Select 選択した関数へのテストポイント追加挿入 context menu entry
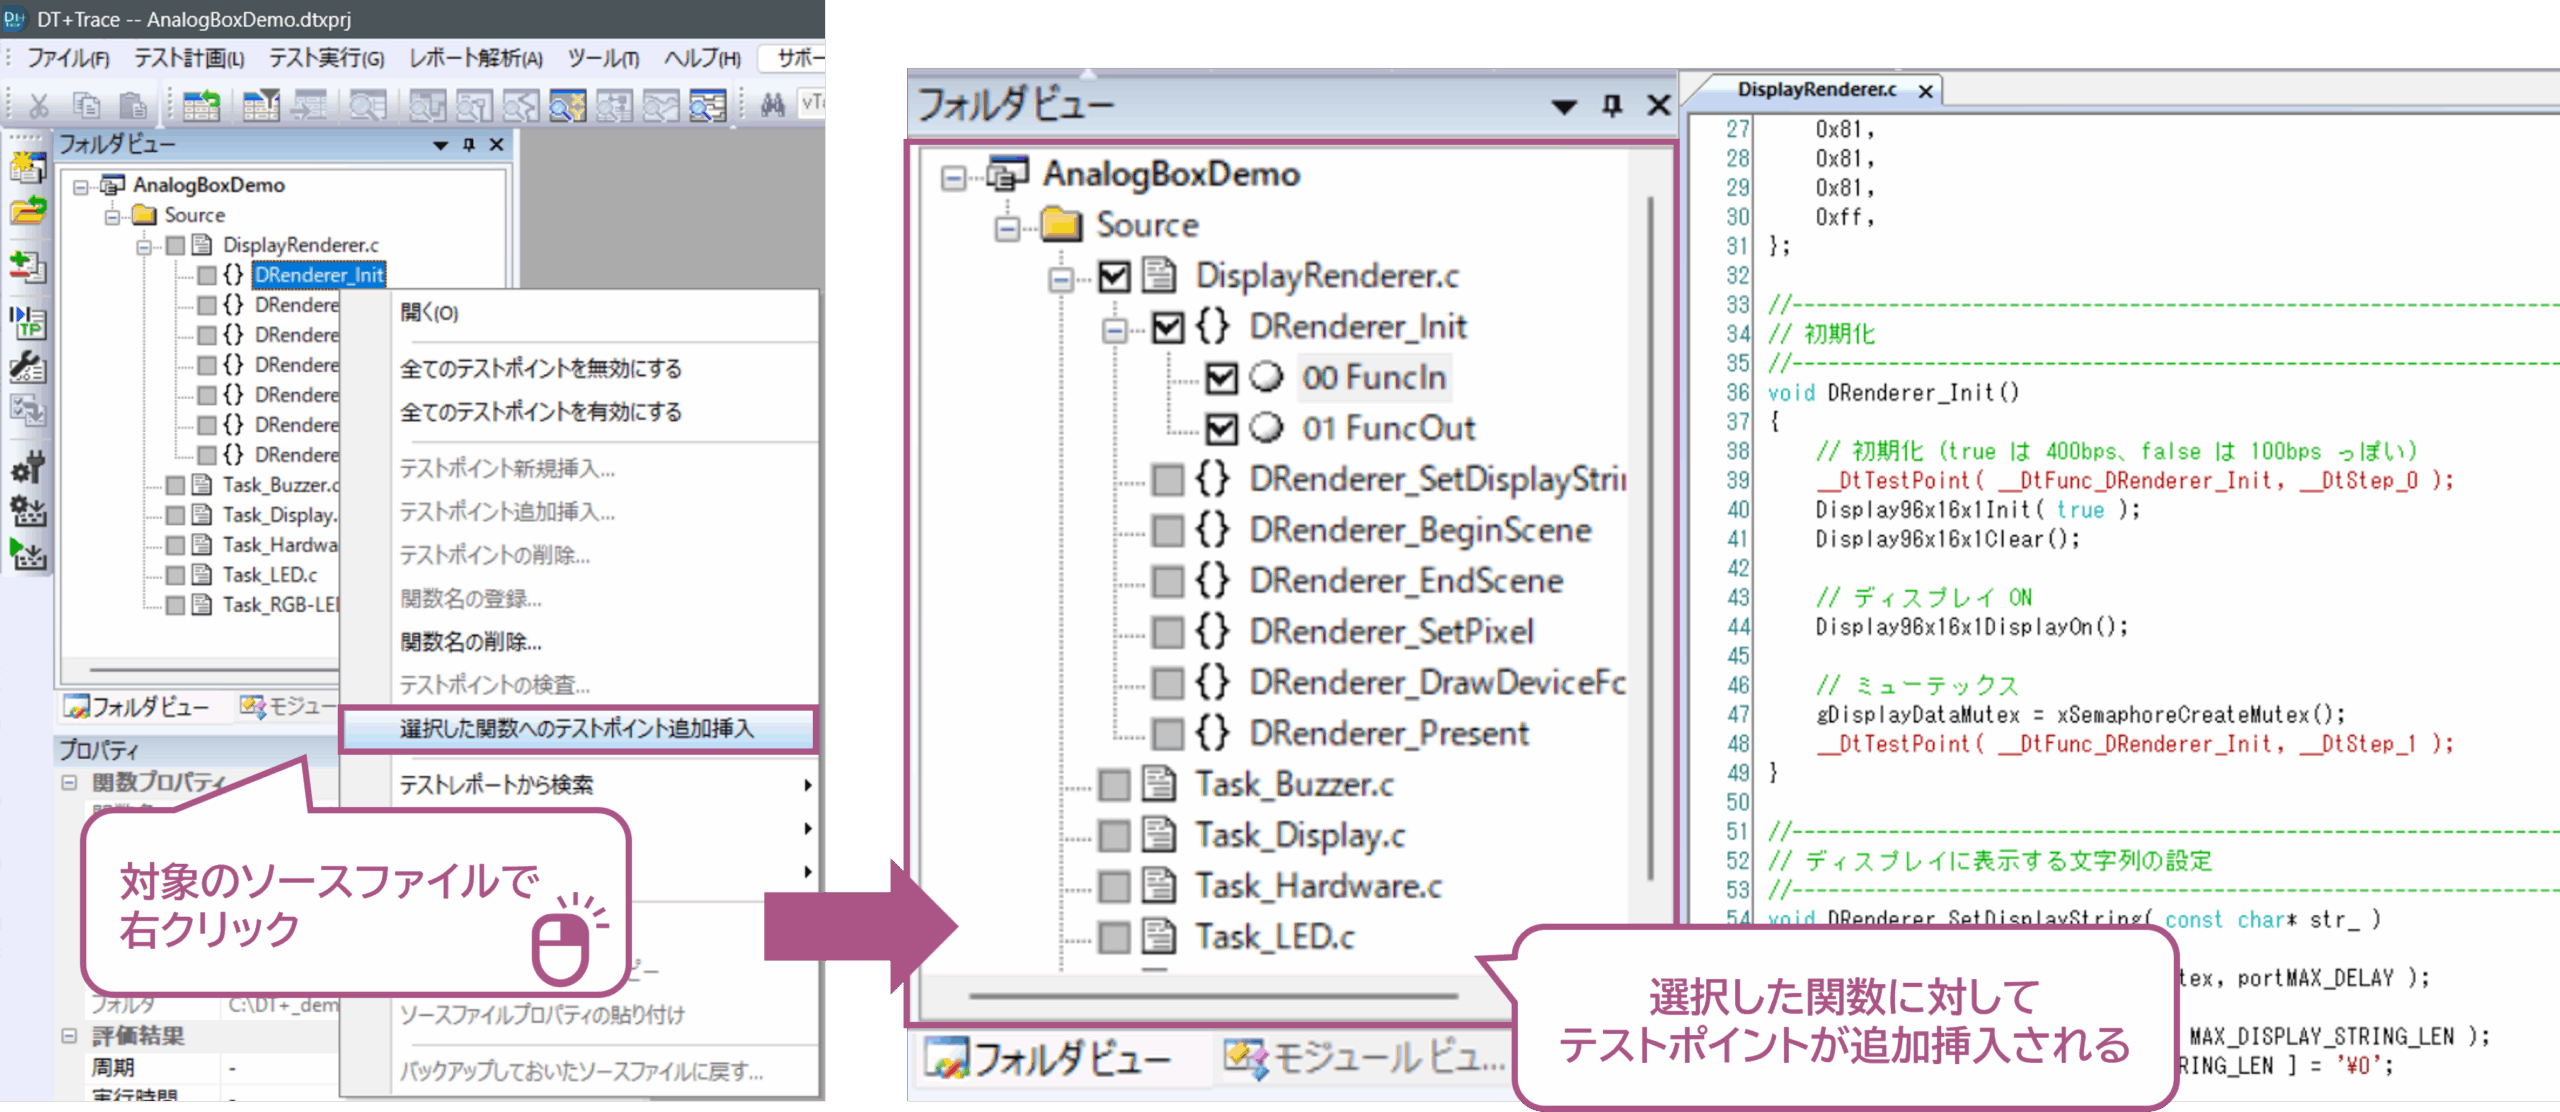 577,728
